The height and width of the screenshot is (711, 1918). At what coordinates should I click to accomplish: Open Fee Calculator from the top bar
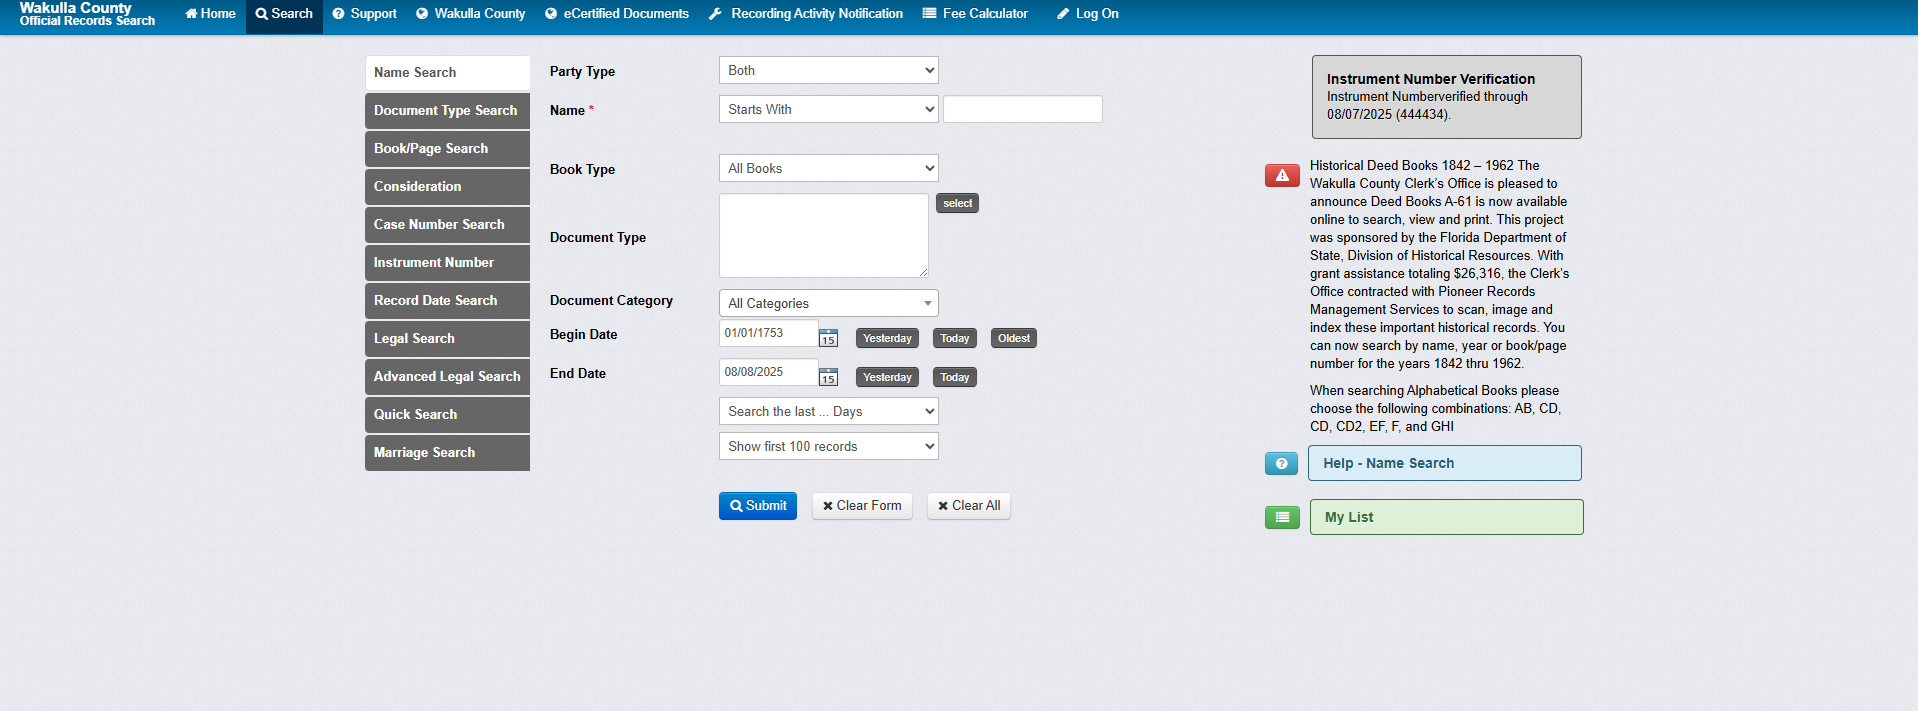click(x=975, y=14)
